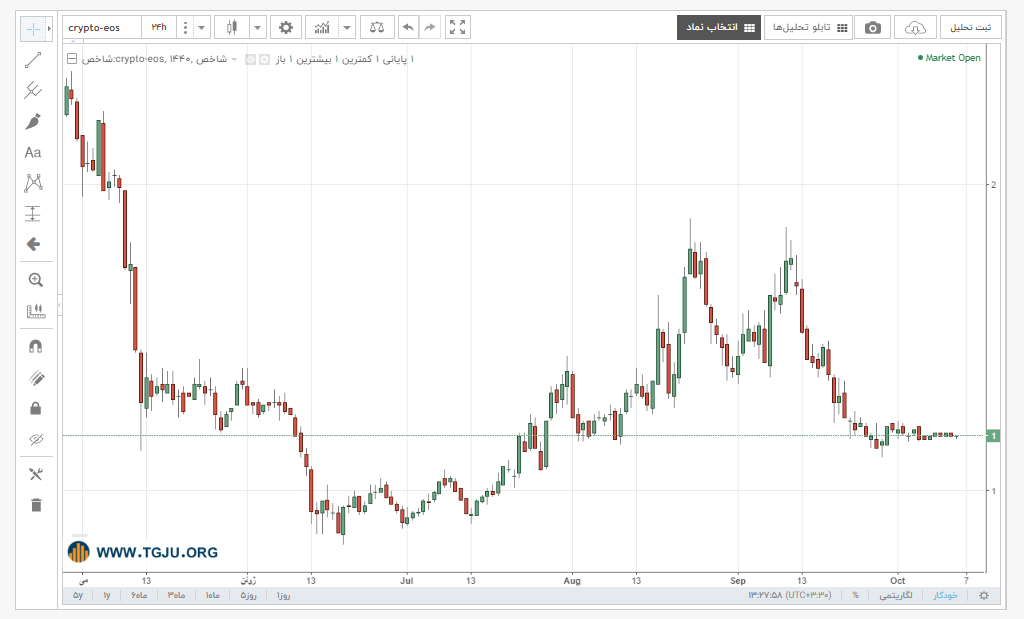Toggle lock all drawing tools
Viewport: 1024px width, 619px height.
click(36, 408)
